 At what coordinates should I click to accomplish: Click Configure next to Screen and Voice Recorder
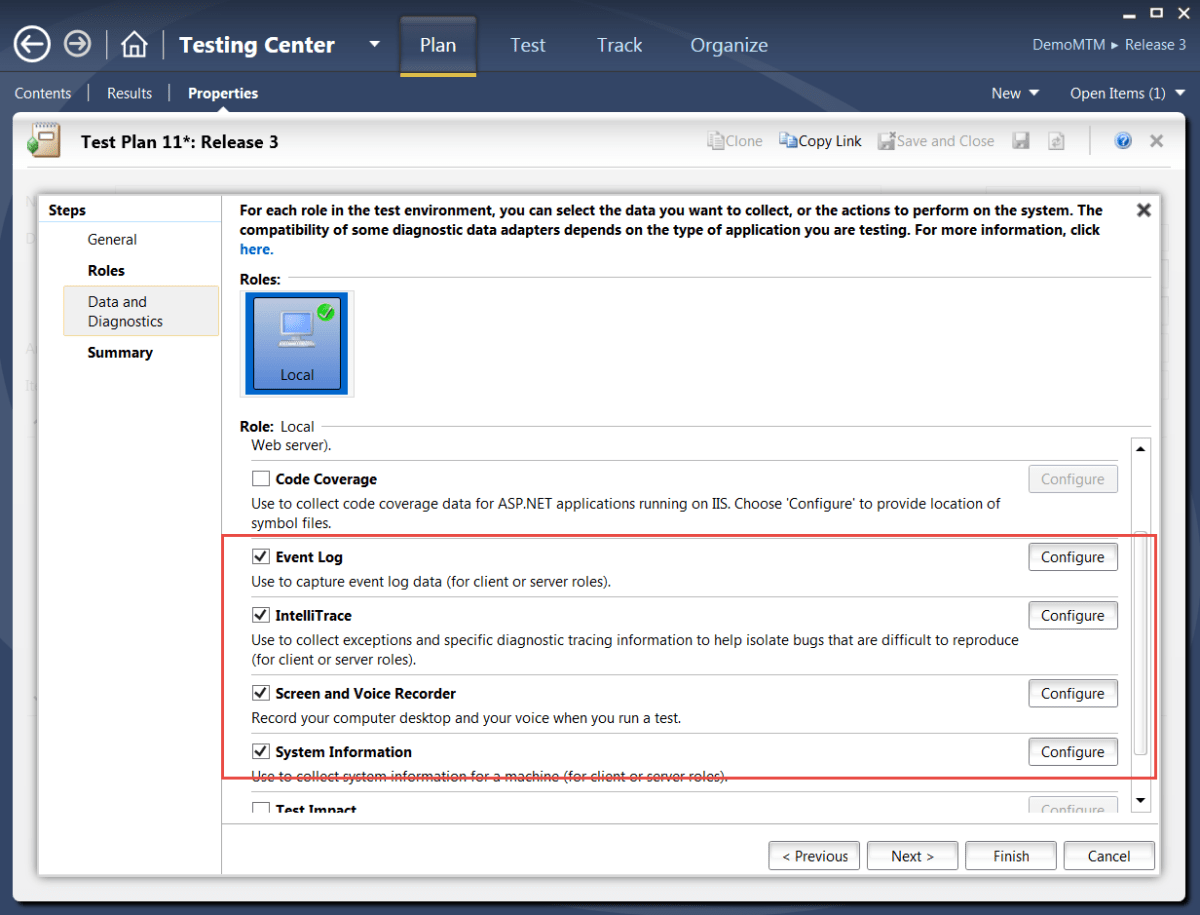1072,692
